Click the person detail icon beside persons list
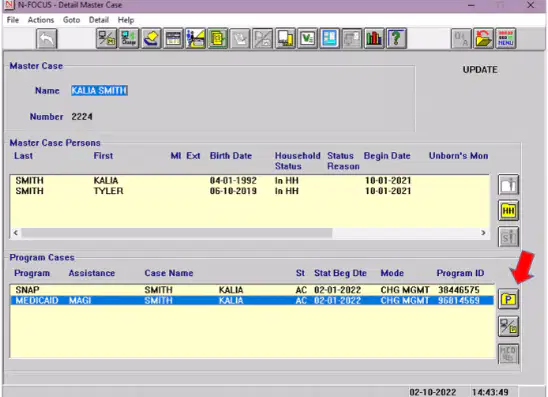 [508, 185]
